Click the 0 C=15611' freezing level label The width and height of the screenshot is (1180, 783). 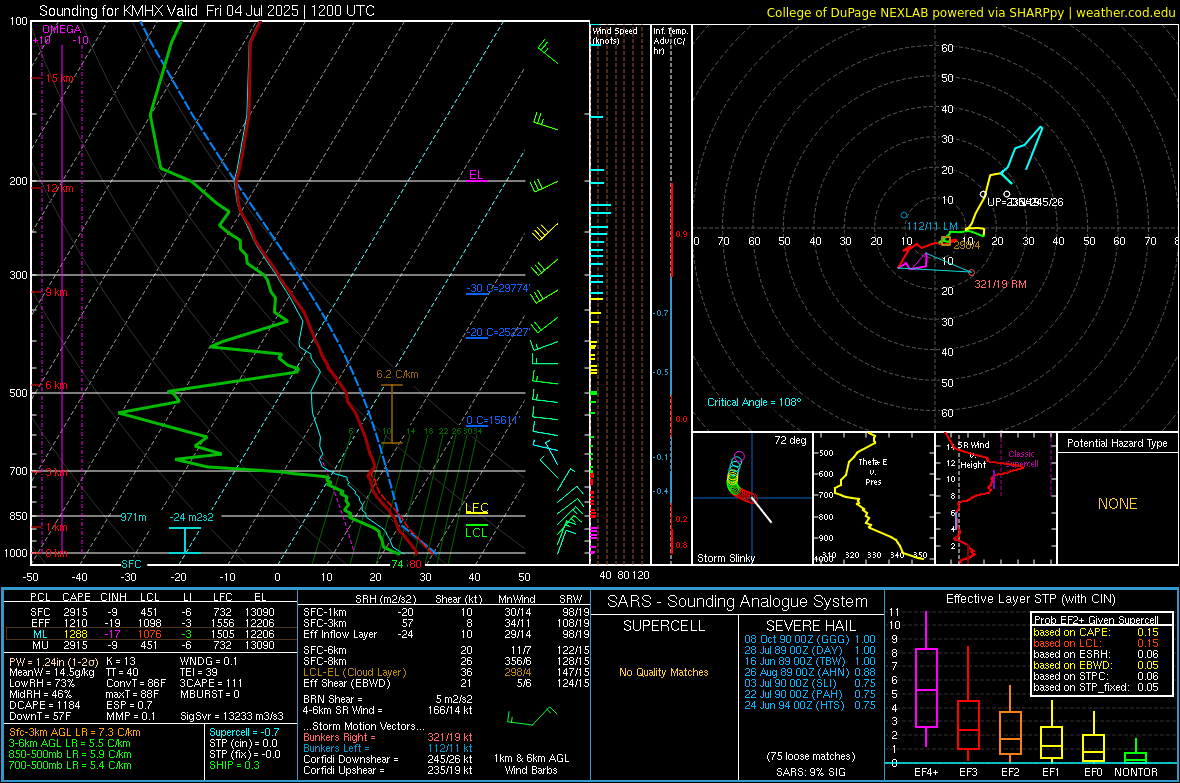(x=493, y=420)
